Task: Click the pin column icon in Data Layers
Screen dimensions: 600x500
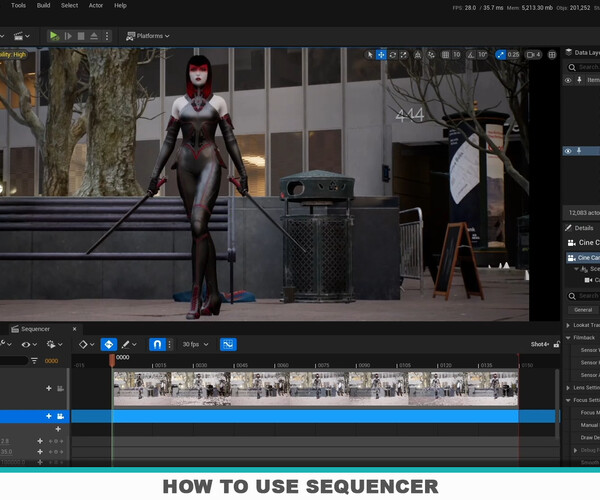Action: [x=579, y=80]
